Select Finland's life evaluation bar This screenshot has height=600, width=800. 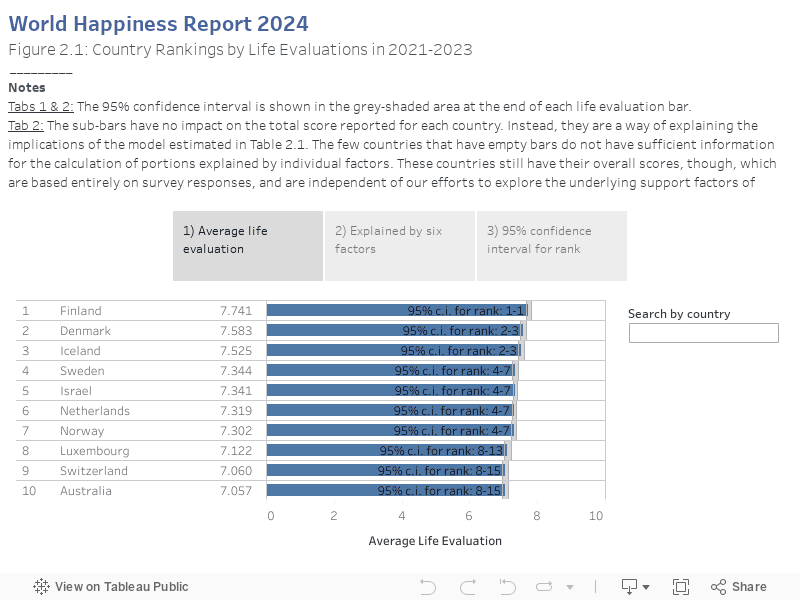[x=340, y=311]
